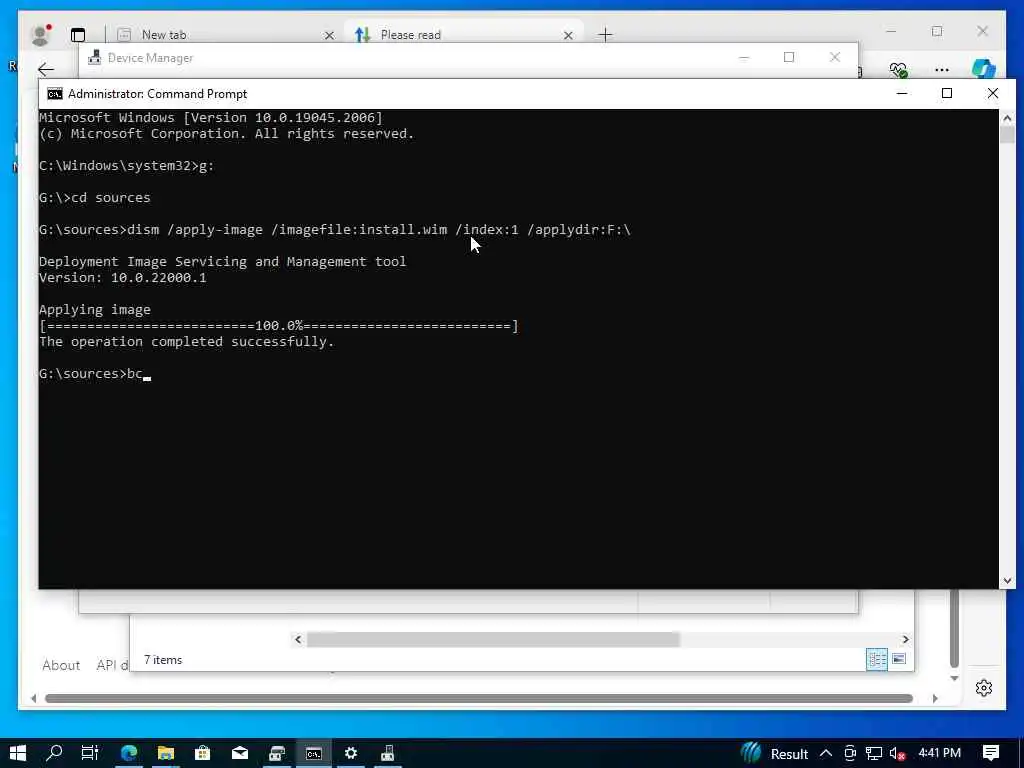Open the About link on the web page
The image size is (1024, 768).
point(61,665)
